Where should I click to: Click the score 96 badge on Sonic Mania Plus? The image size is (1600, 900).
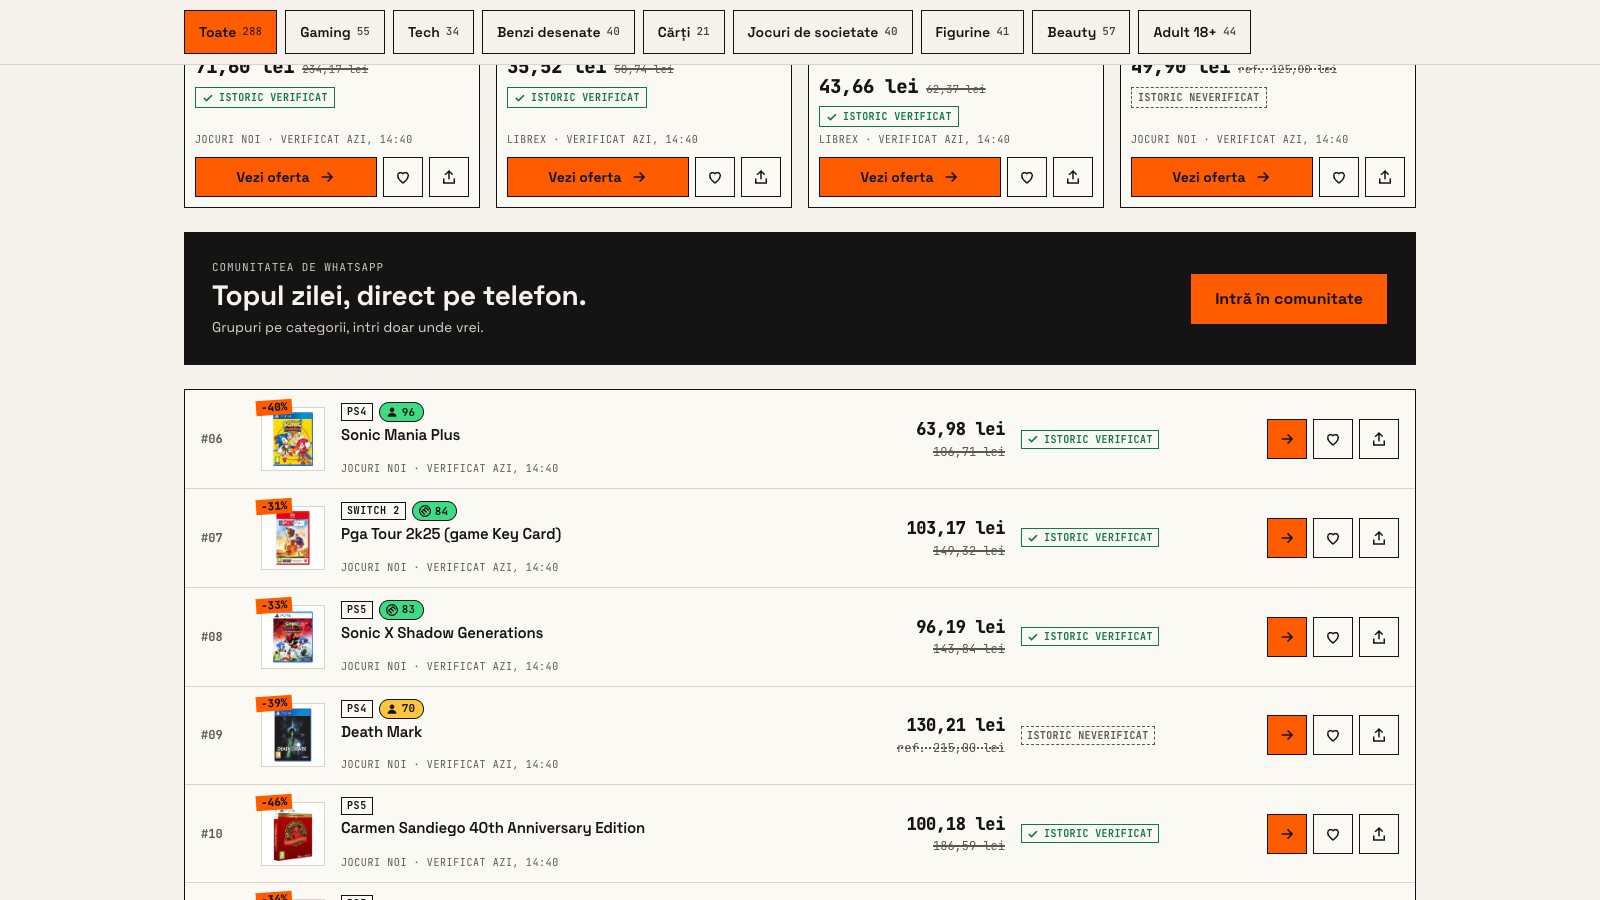click(401, 412)
